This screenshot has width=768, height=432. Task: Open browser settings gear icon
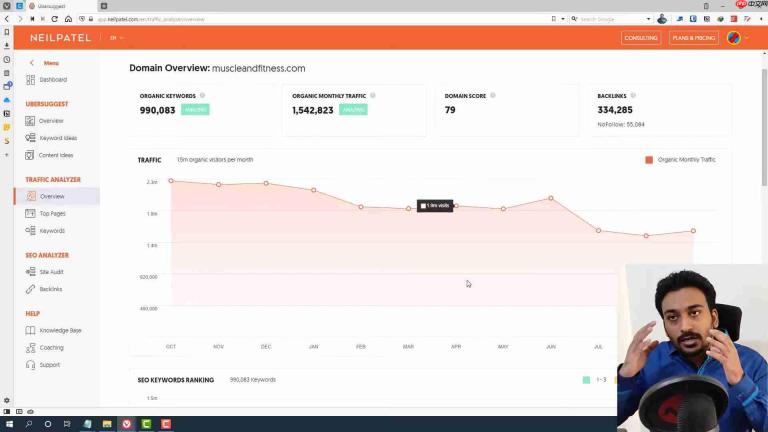coord(7,400)
